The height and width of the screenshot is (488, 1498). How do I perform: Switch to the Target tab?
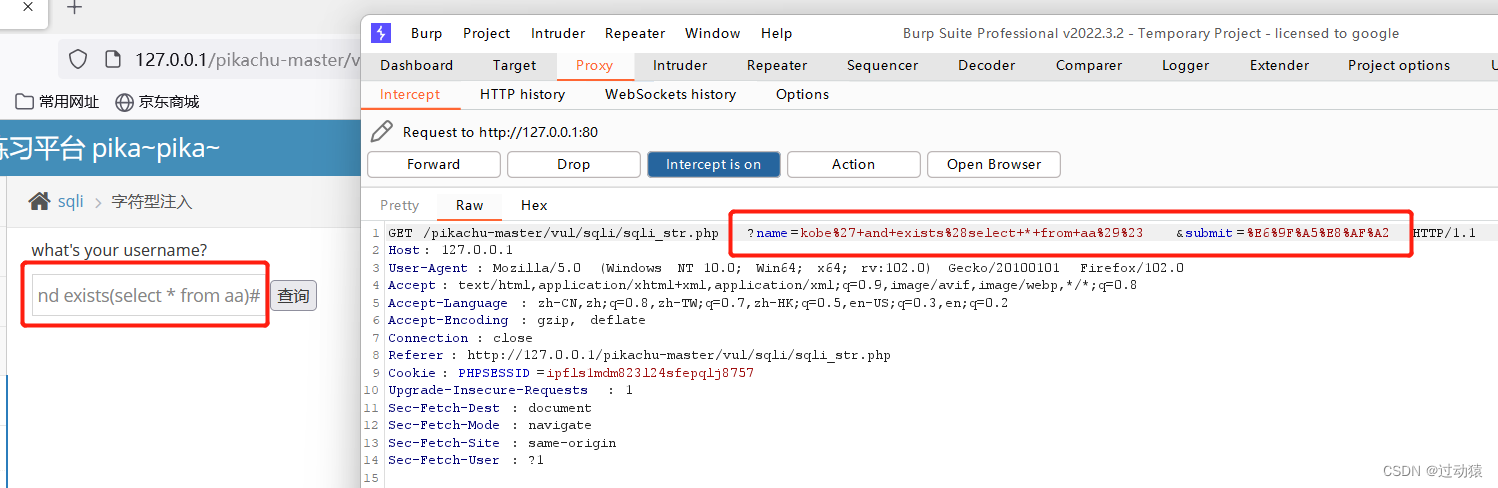pyautogui.click(x=515, y=65)
